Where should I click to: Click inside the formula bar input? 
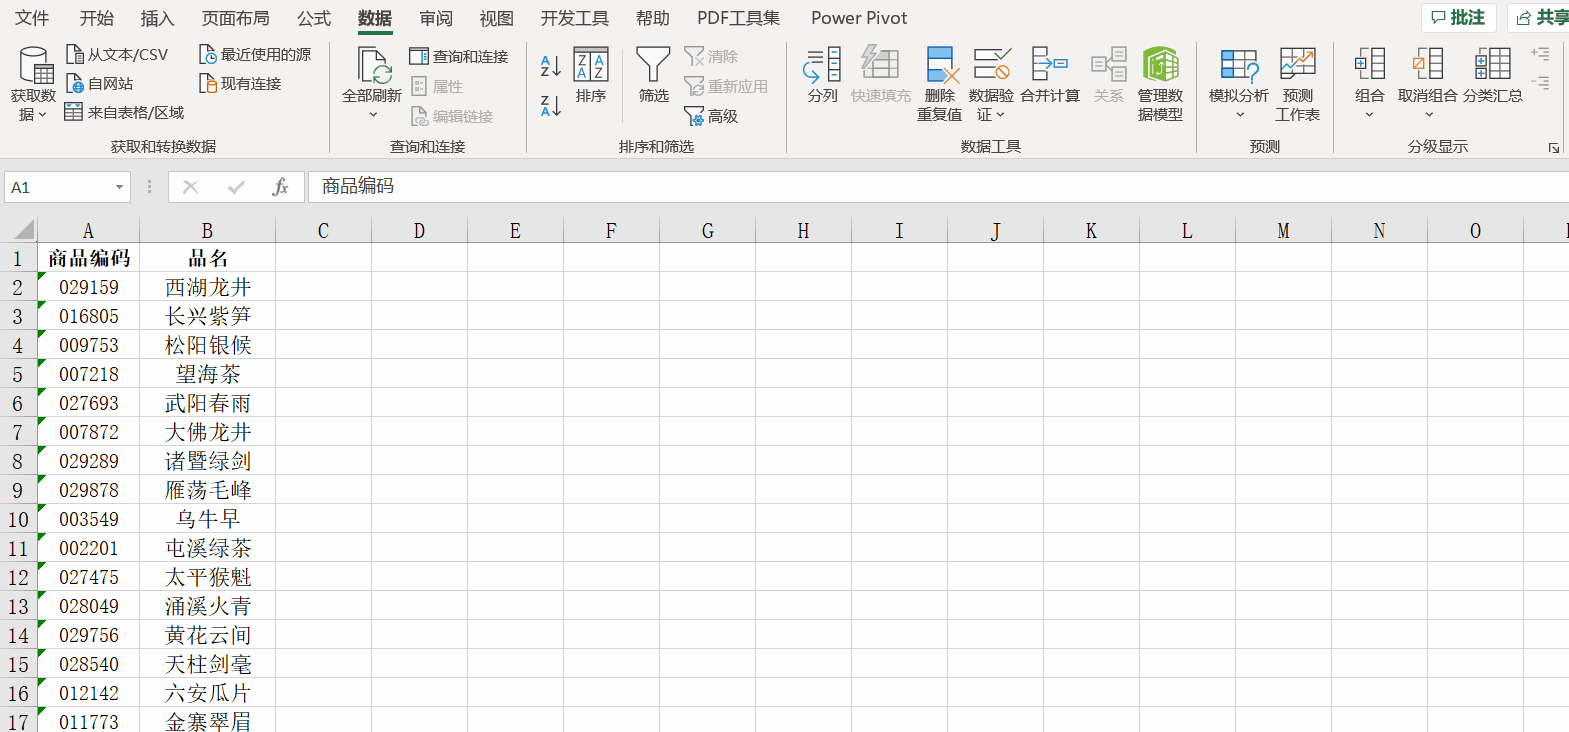pos(900,187)
